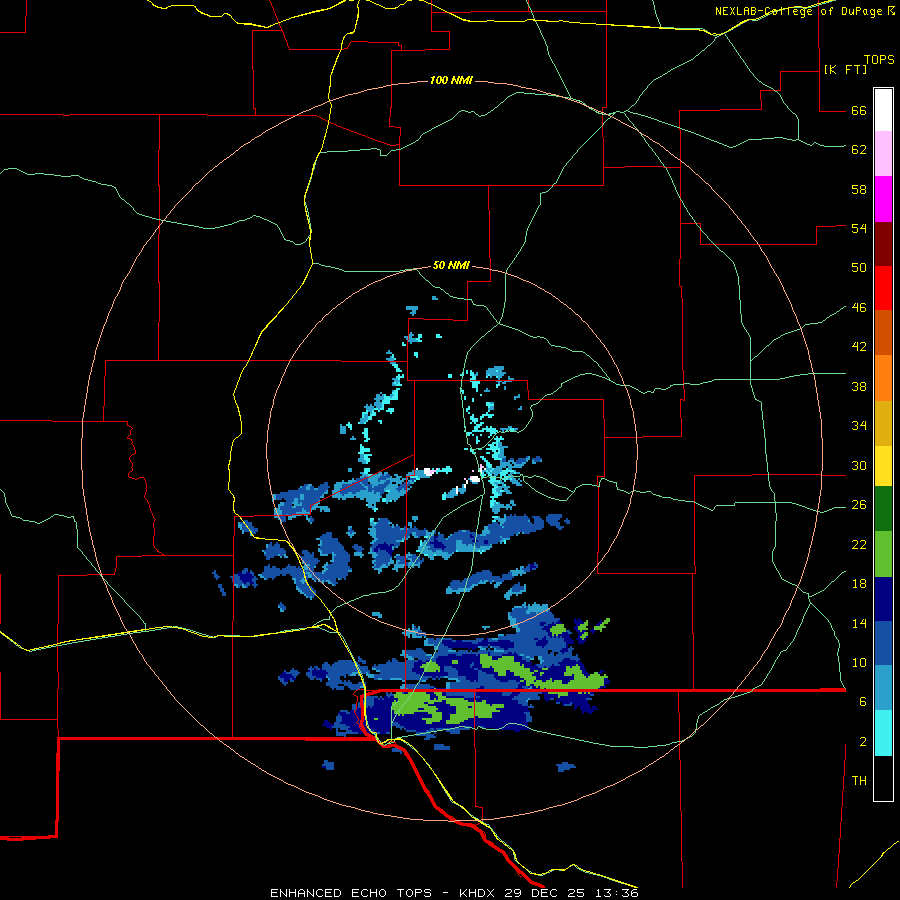Click the 29 DEC 25 date stamp
The width and height of the screenshot is (900, 900).
[547, 893]
